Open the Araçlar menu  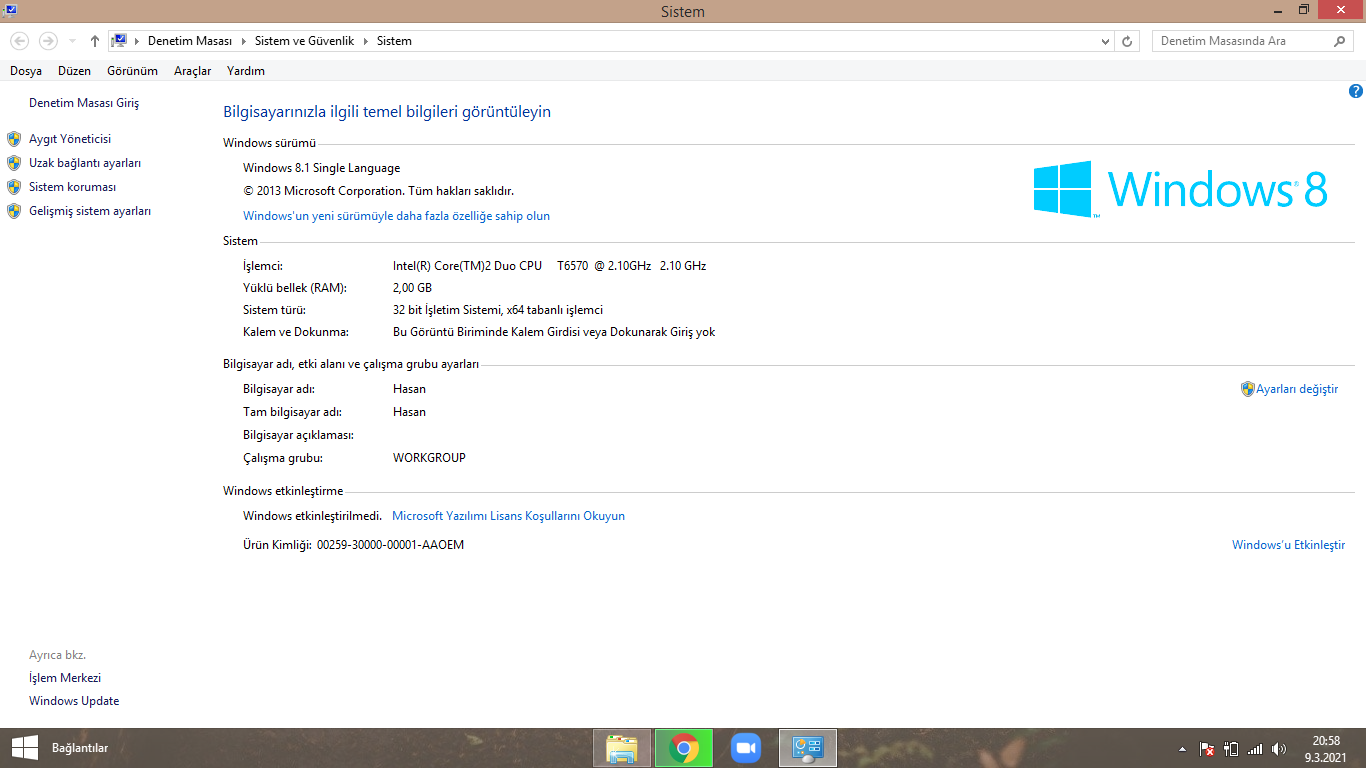pyautogui.click(x=193, y=71)
